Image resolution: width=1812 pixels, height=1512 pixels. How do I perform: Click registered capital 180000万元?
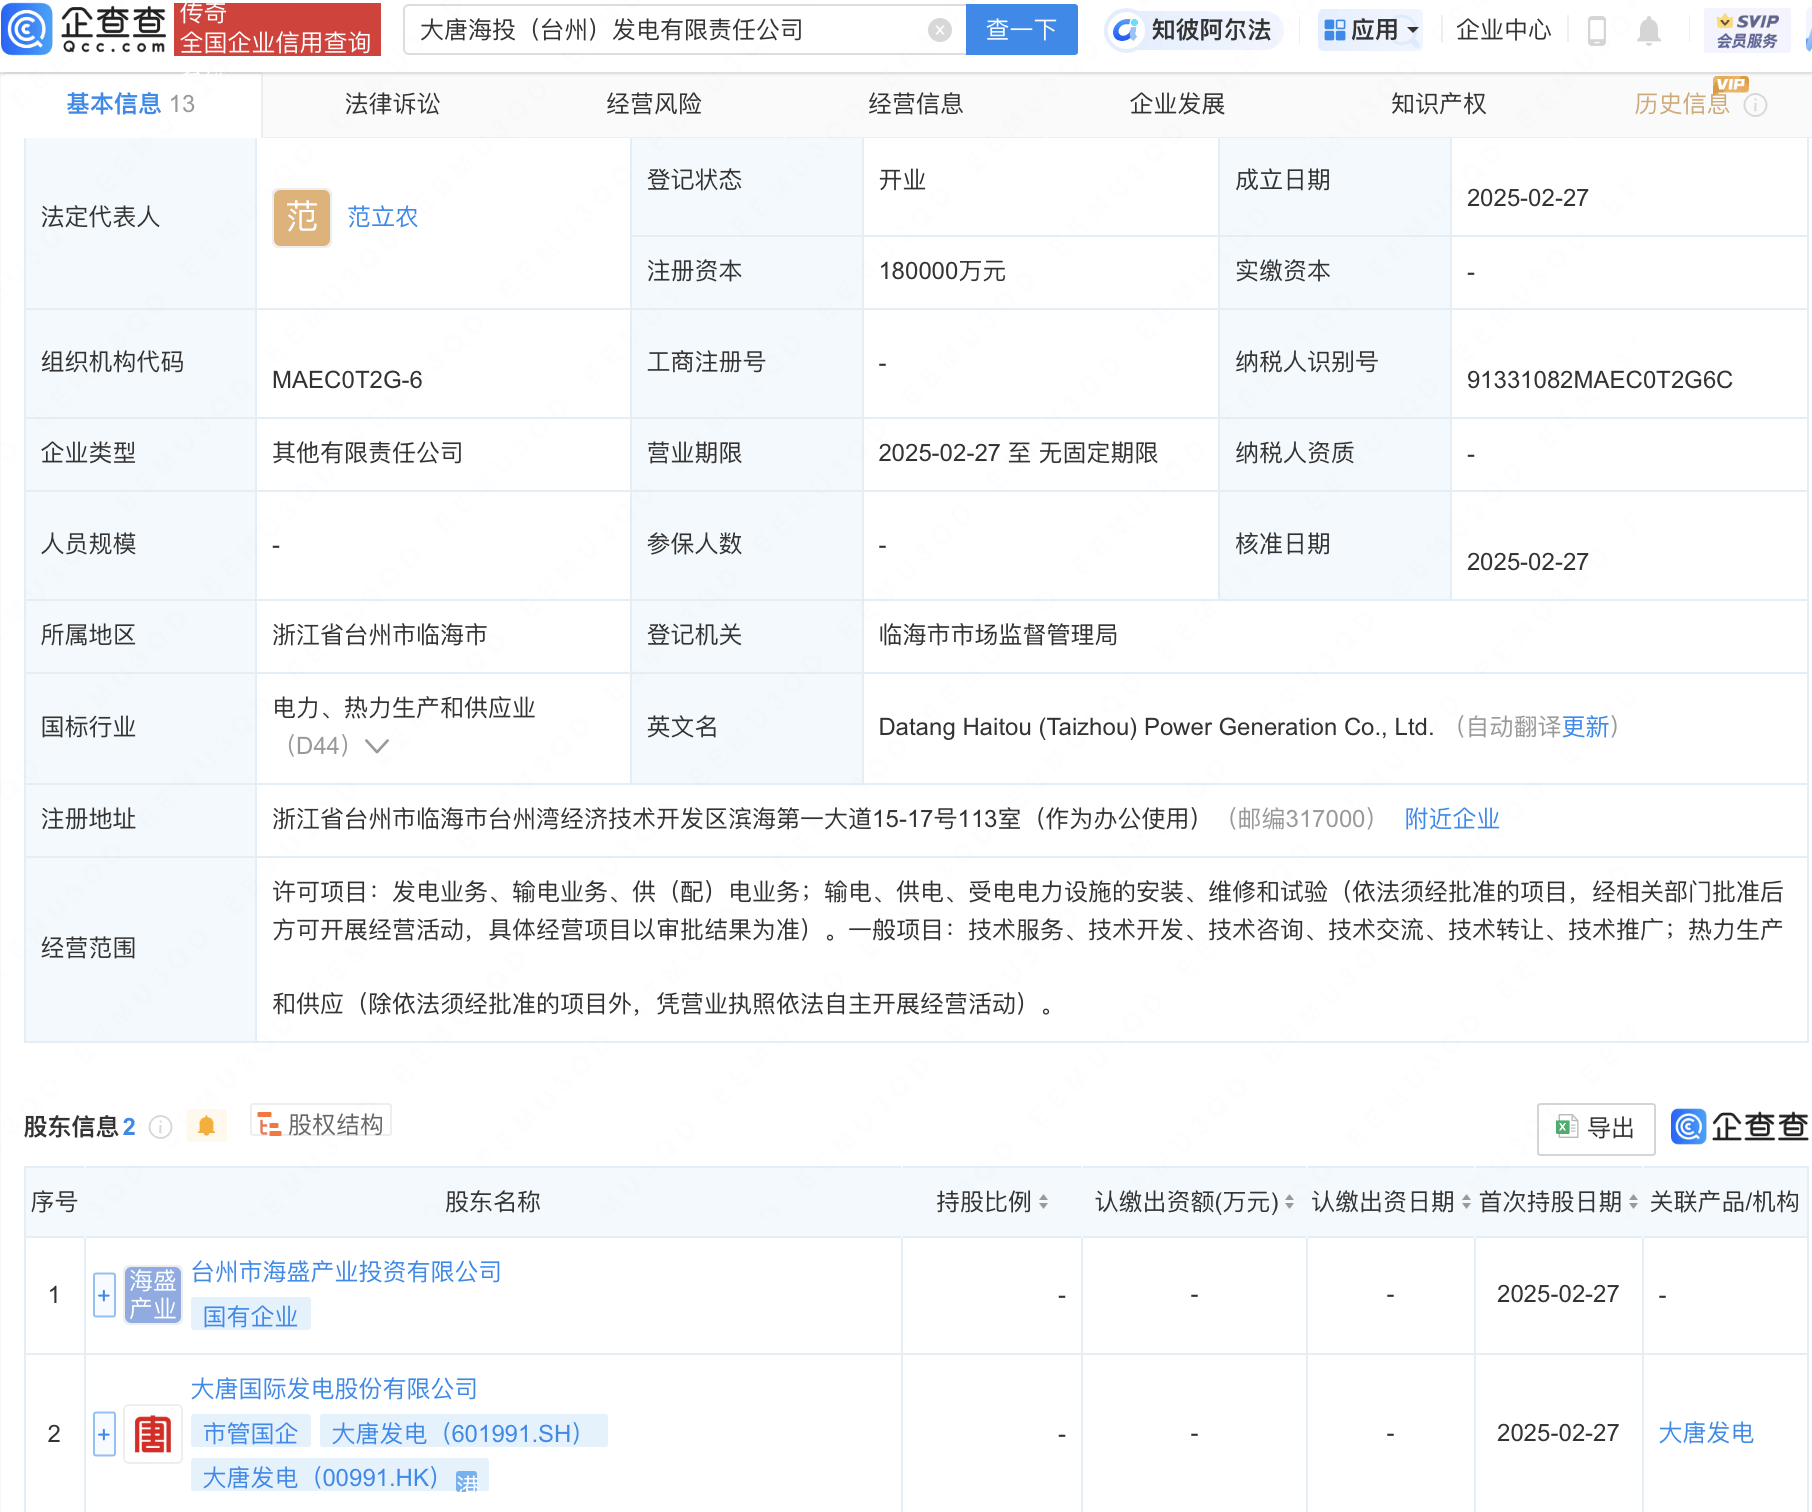coord(942,271)
